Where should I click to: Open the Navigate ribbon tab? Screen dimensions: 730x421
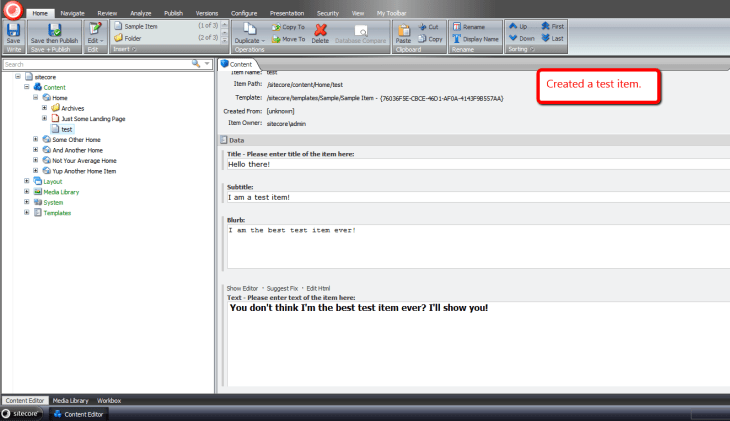[x=73, y=13]
